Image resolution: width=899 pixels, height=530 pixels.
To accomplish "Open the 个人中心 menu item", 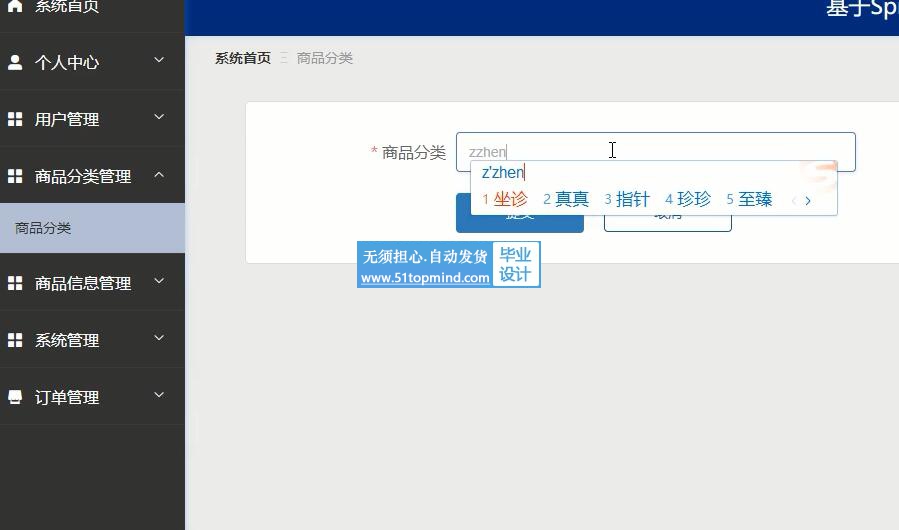I will click(92, 61).
